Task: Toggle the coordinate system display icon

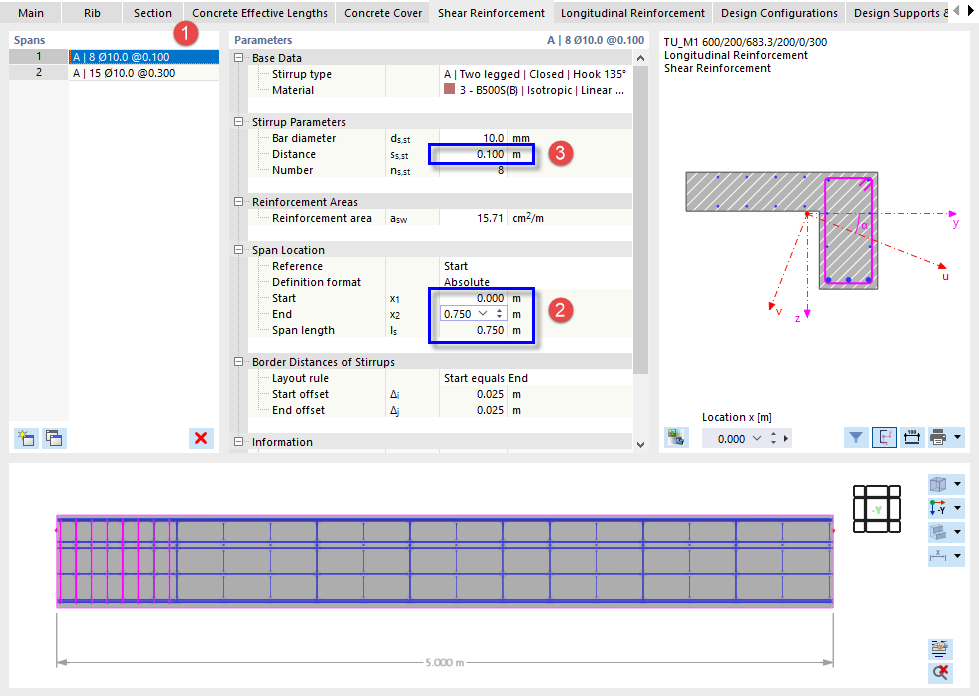Action: tap(883, 438)
